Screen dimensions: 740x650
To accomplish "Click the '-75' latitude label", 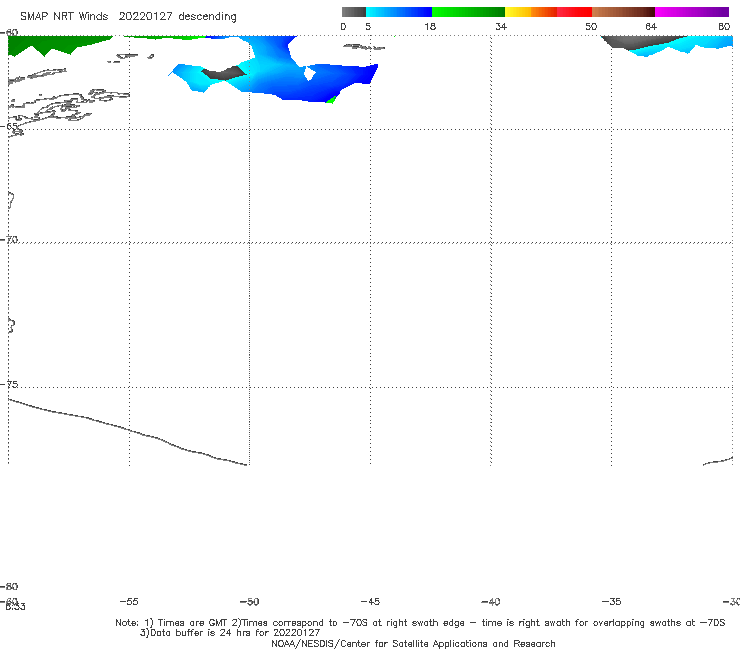I will (x=9, y=384).
